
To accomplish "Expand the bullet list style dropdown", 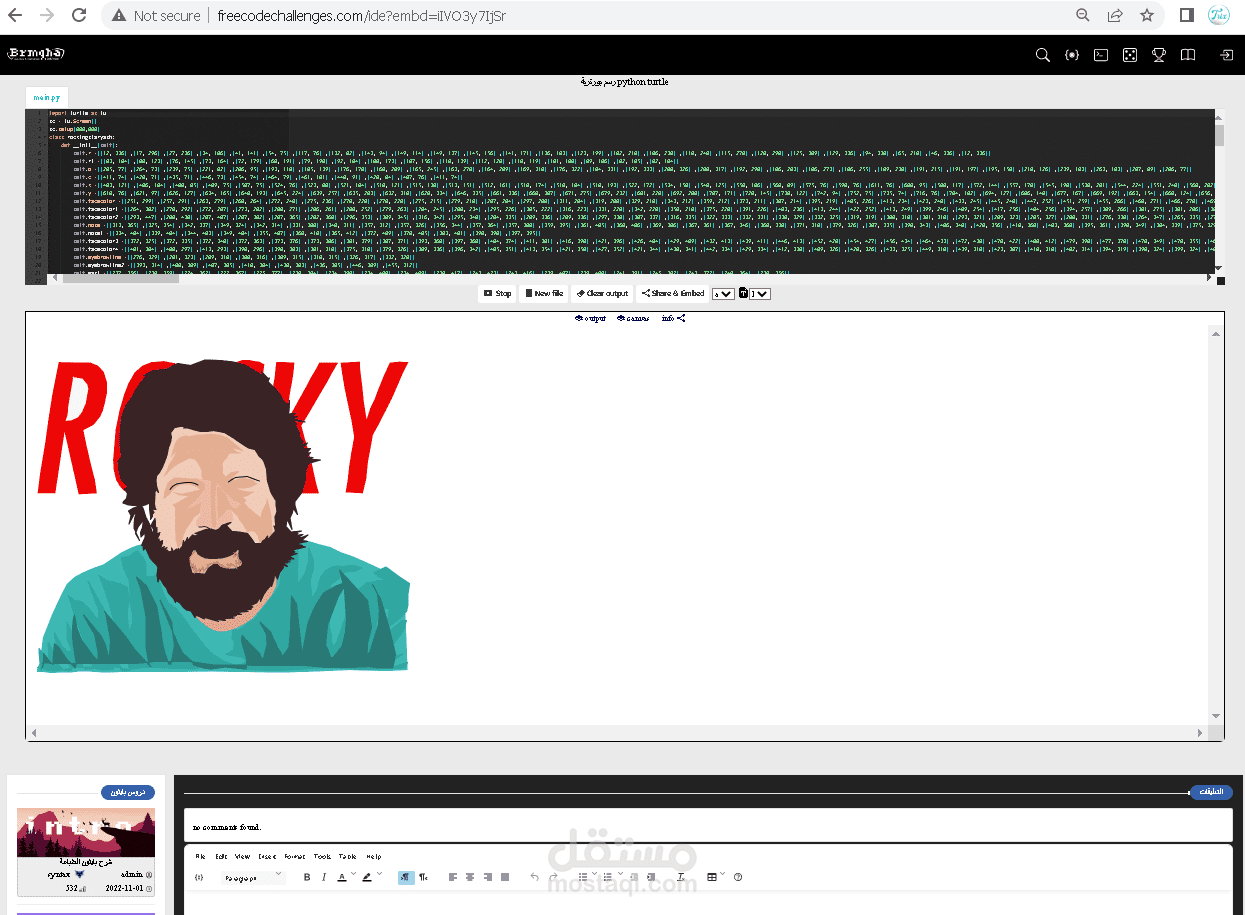I will click(595, 874).
